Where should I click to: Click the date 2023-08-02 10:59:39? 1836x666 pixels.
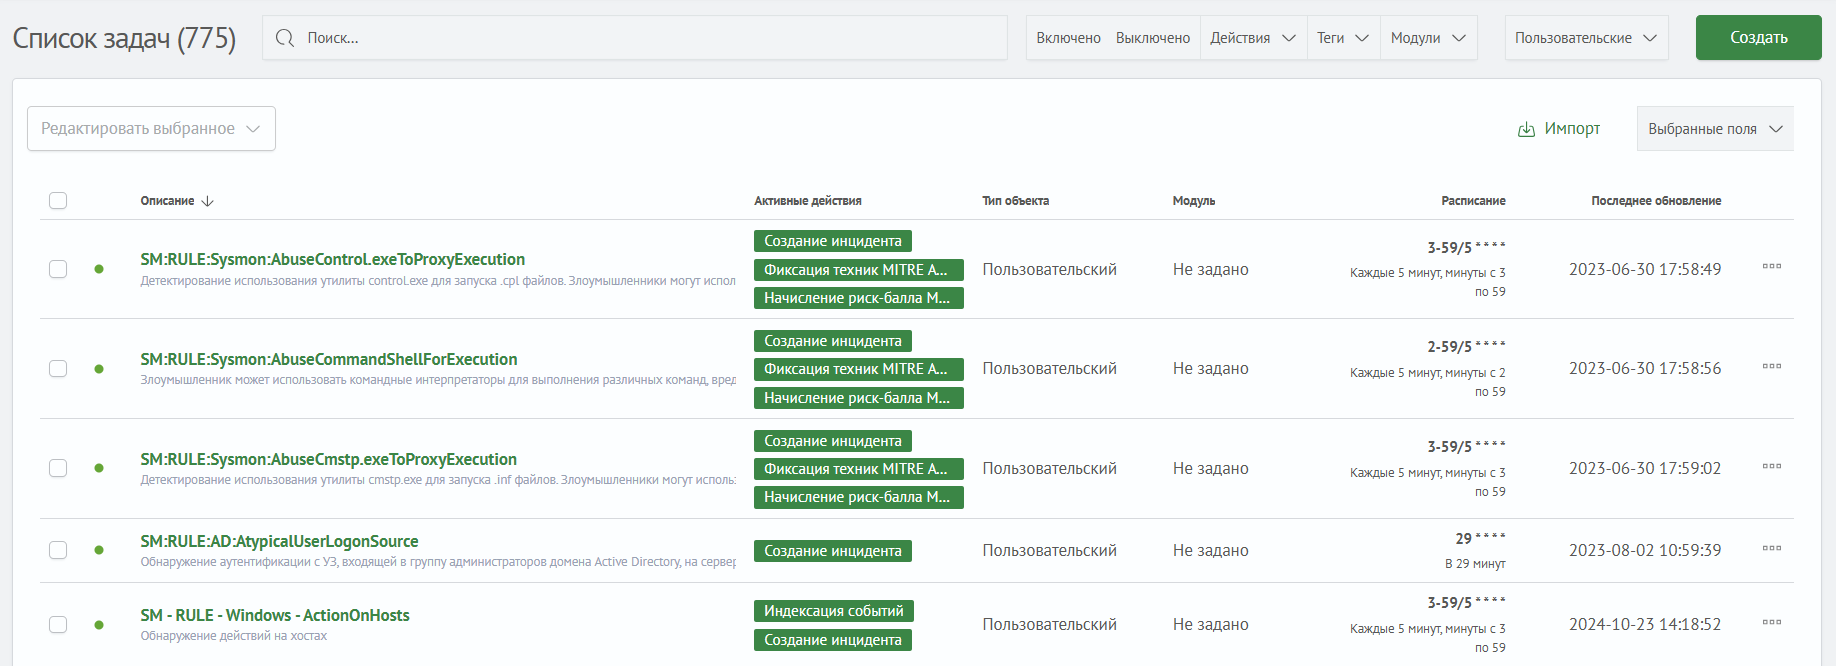click(1645, 550)
